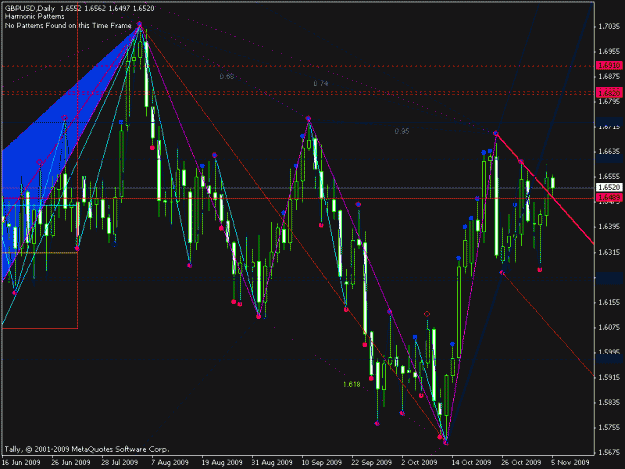Image resolution: width=625 pixels, height=469 pixels.
Task: Click the 1.6955 price axis label
Action: [x=609, y=52]
